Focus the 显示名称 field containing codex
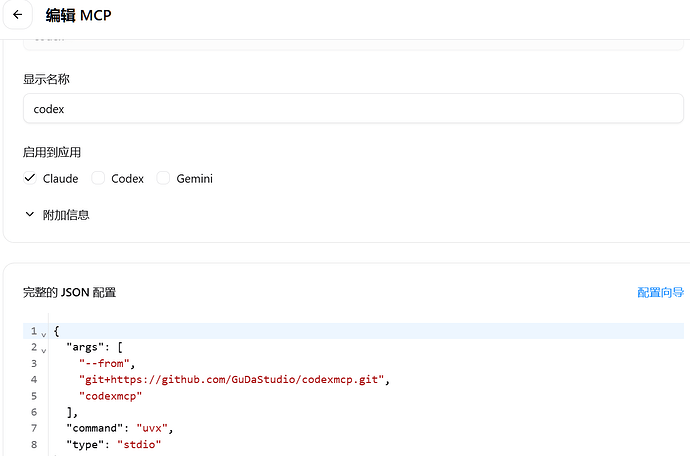The image size is (690, 456). [353, 108]
